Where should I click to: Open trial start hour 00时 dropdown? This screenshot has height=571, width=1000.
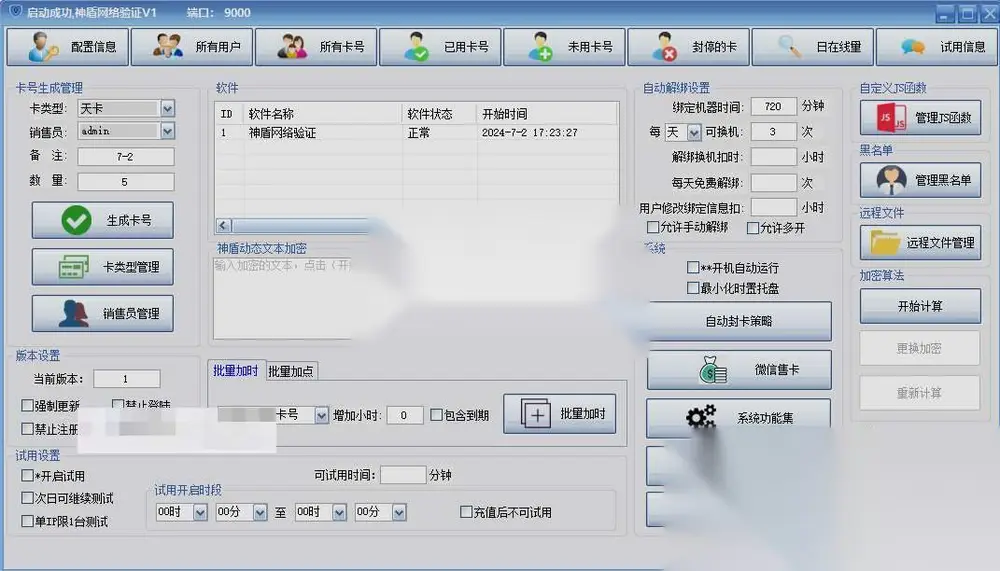(200, 512)
